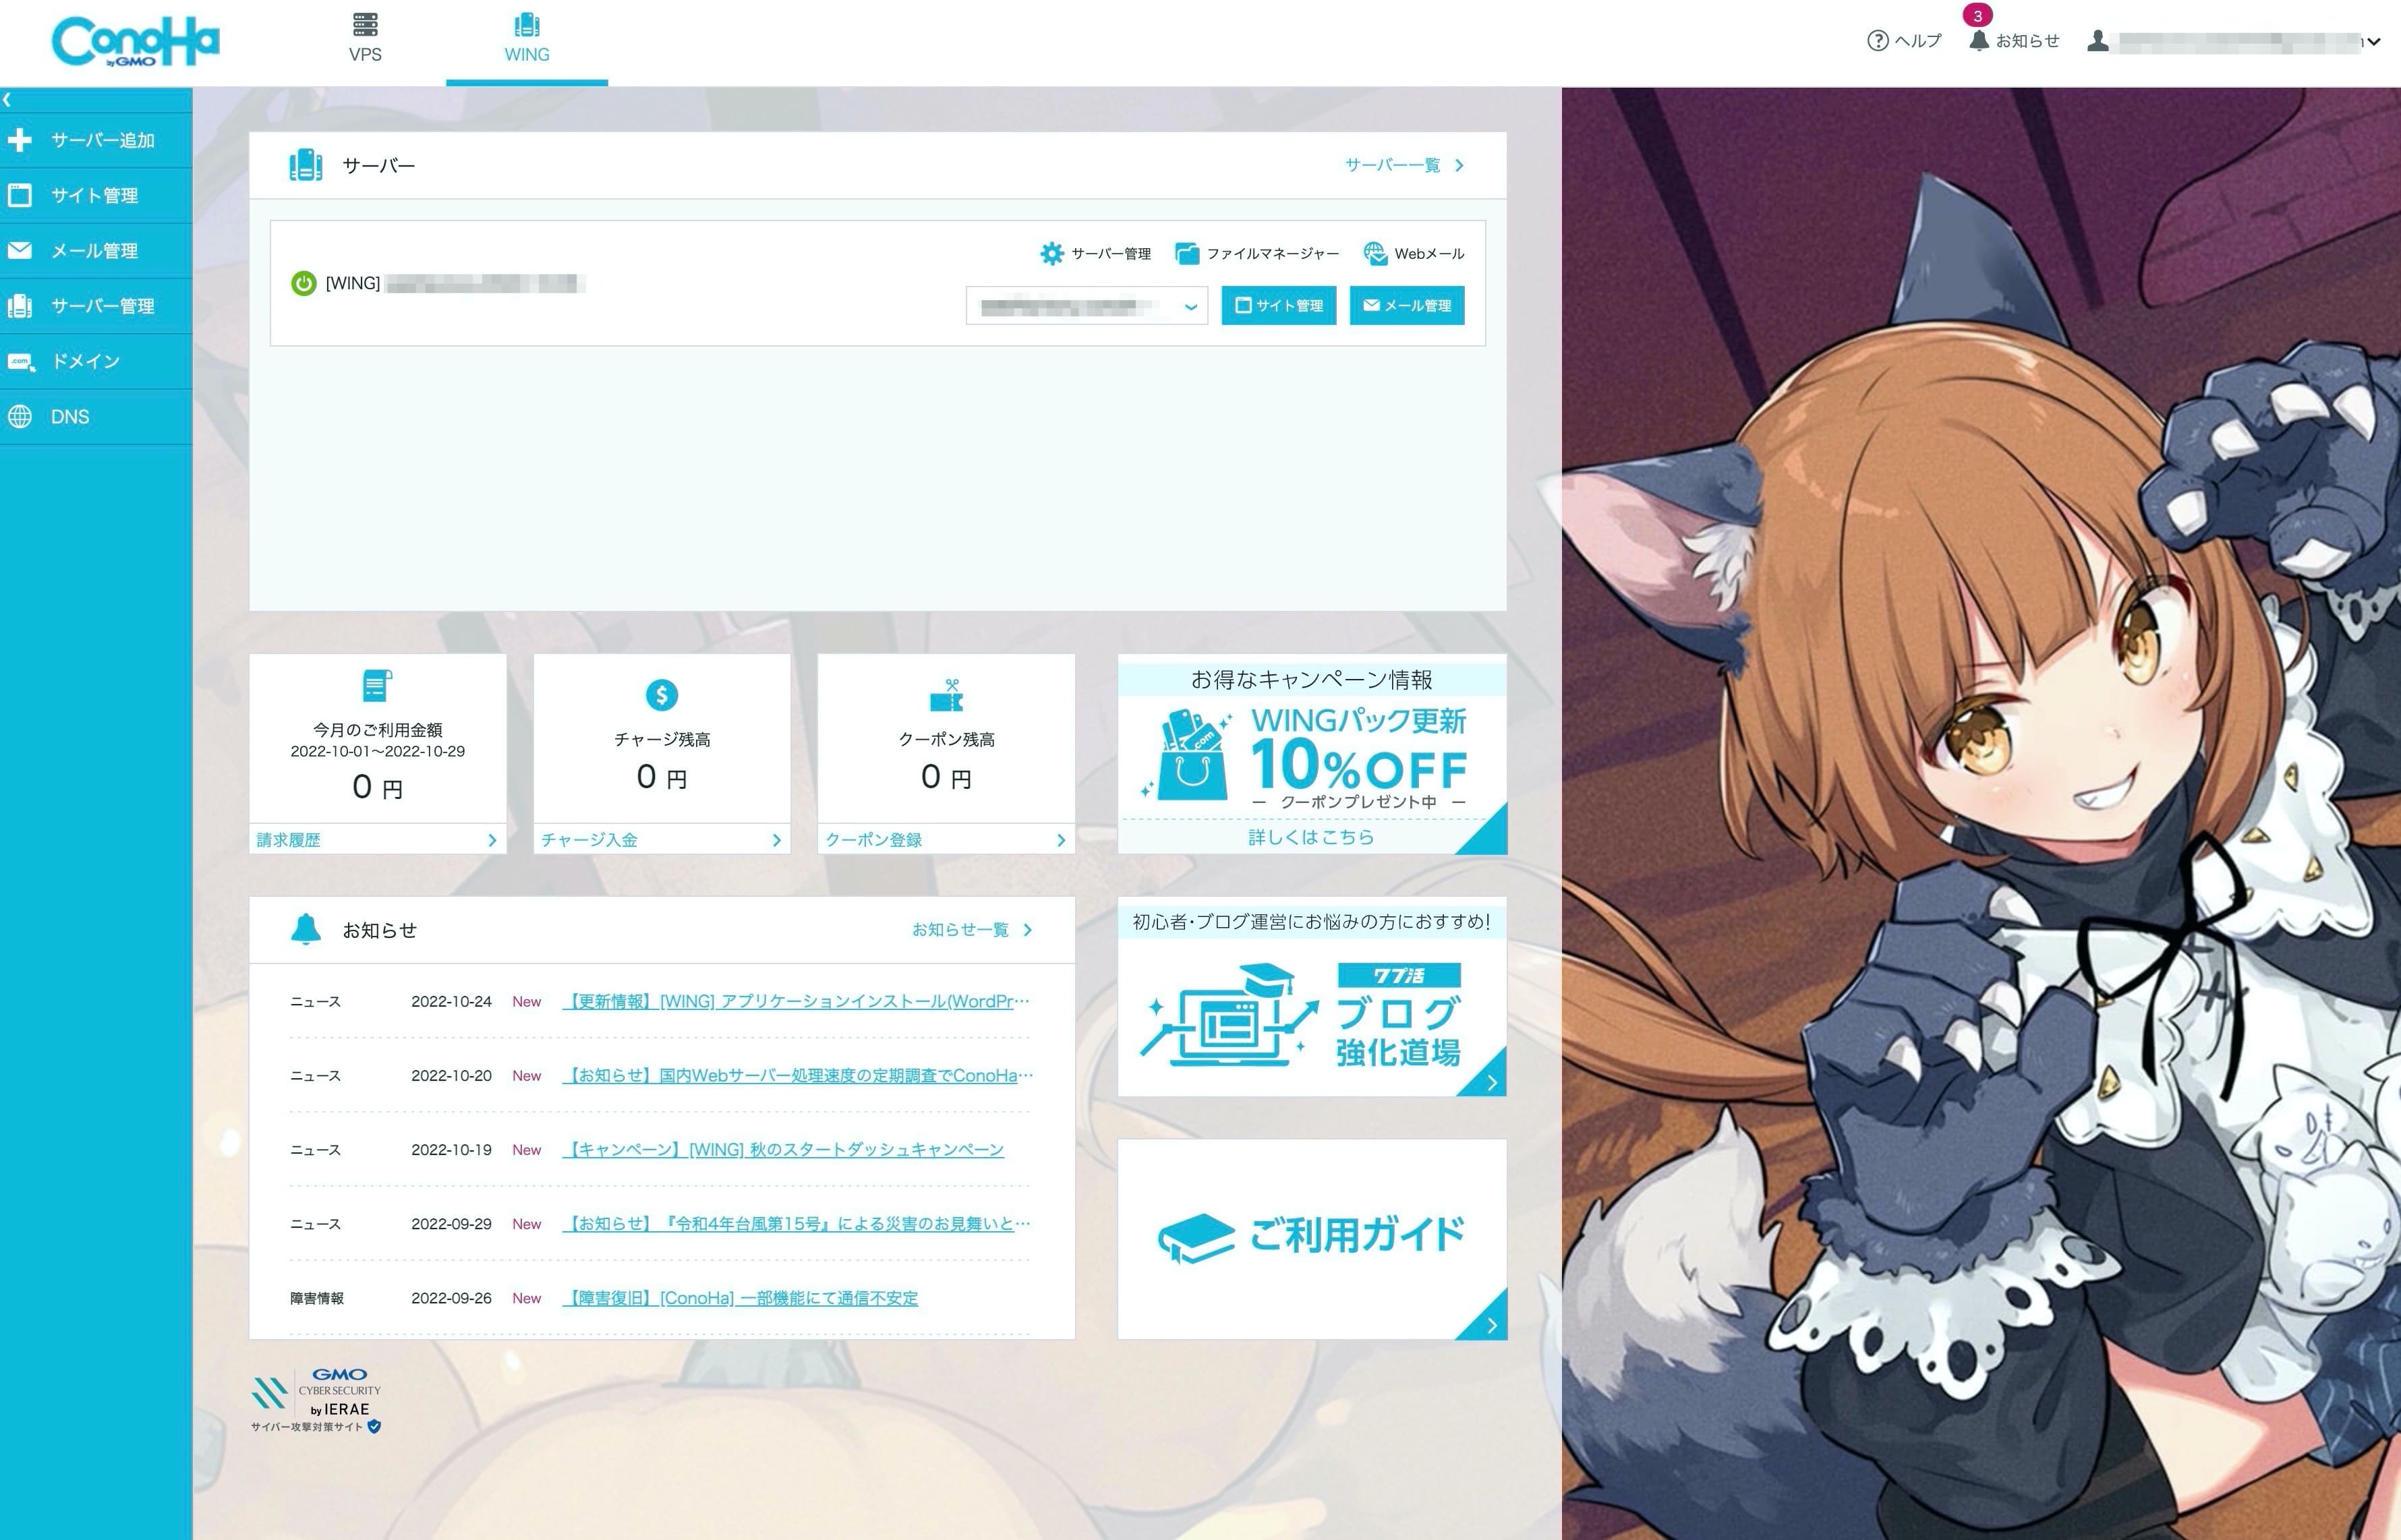This screenshot has height=1540, width=2401.
Task: Click the Webmail globe icon
Action: tap(1376, 254)
